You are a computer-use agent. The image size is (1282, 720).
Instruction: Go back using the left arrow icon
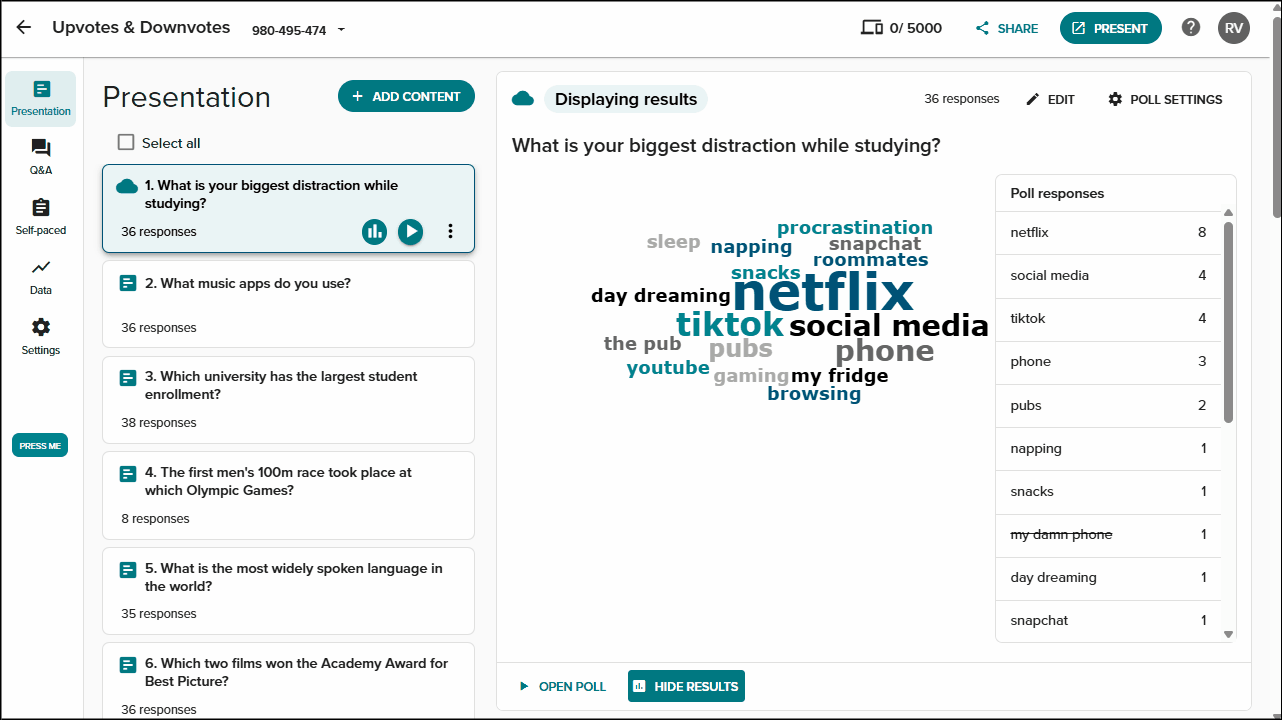tap(24, 28)
